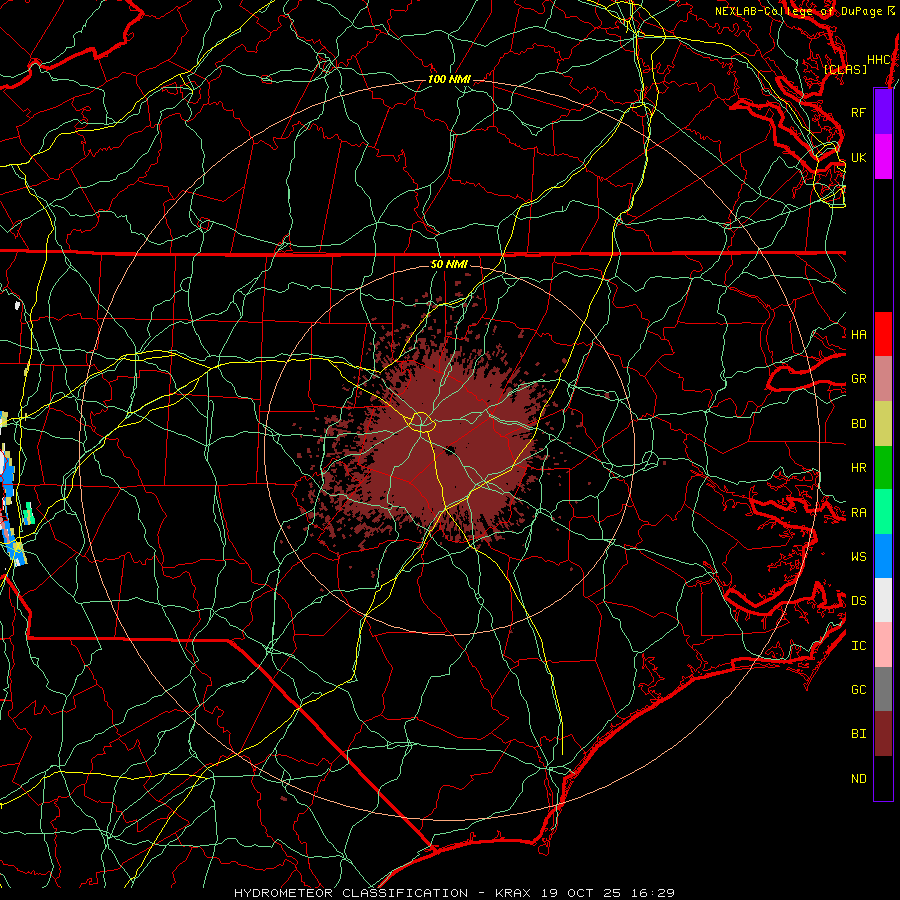The height and width of the screenshot is (900, 900).
Task: Click the BI legend label
Action: coord(858,734)
